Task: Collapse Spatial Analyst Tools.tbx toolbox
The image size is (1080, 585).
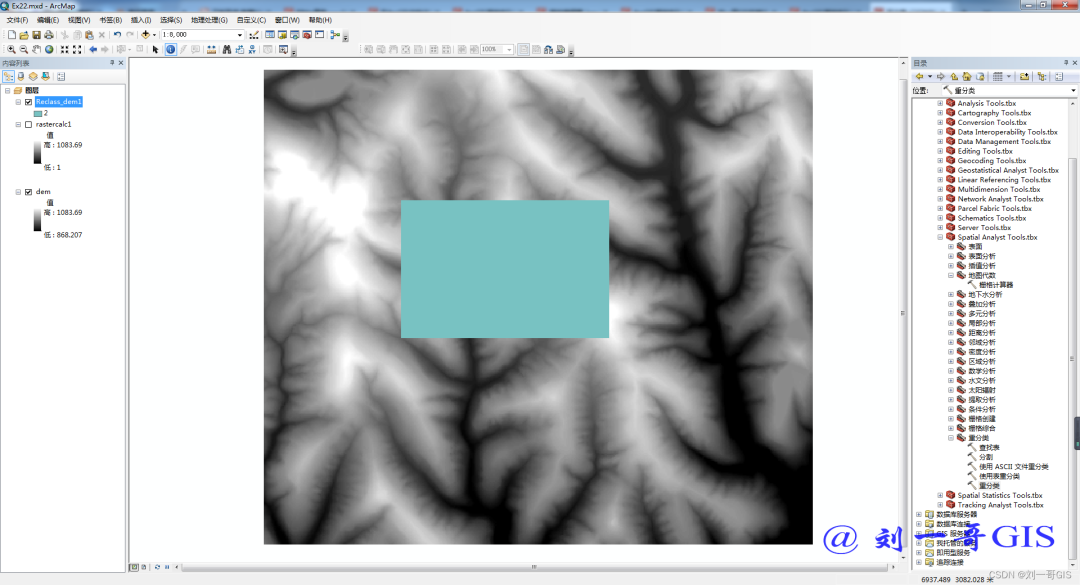Action: tap(940, 237)
